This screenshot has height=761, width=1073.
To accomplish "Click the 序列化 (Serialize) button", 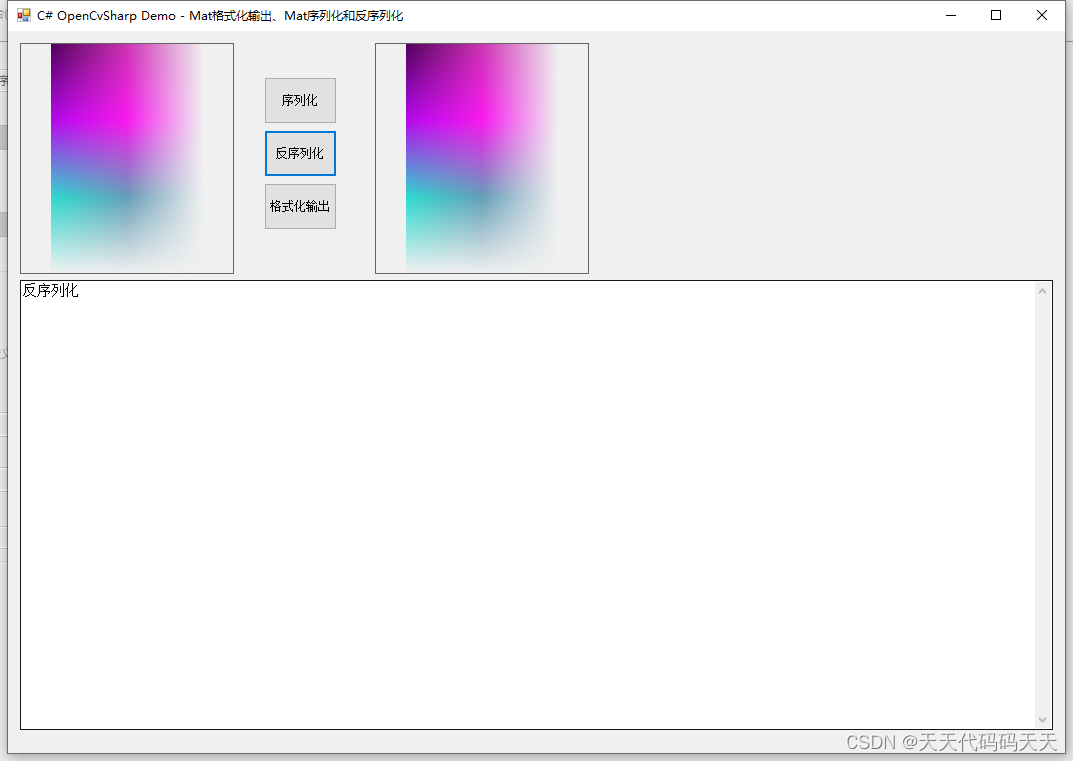I will pos(299,100).
